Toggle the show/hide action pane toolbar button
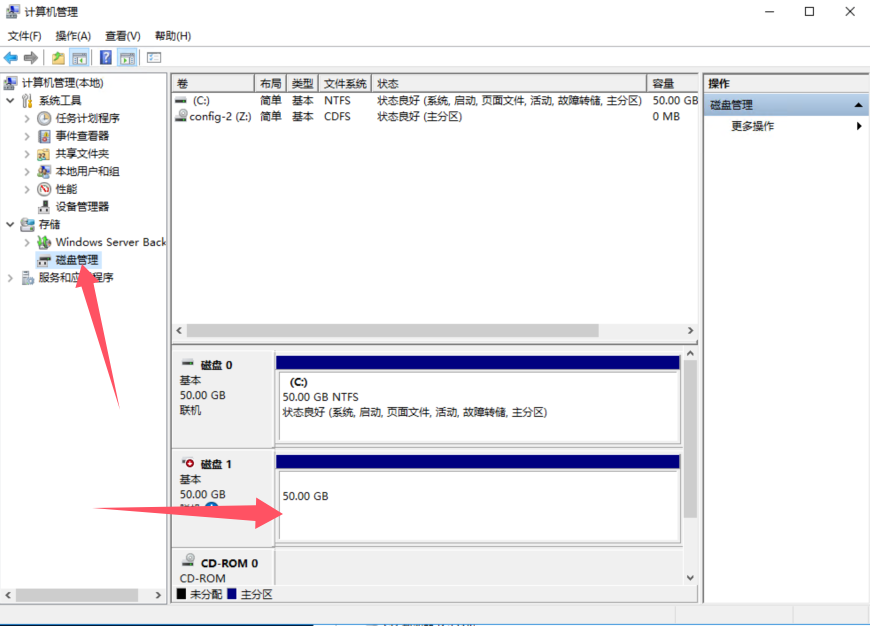The image size is (870, 626). tap(127, 57)
